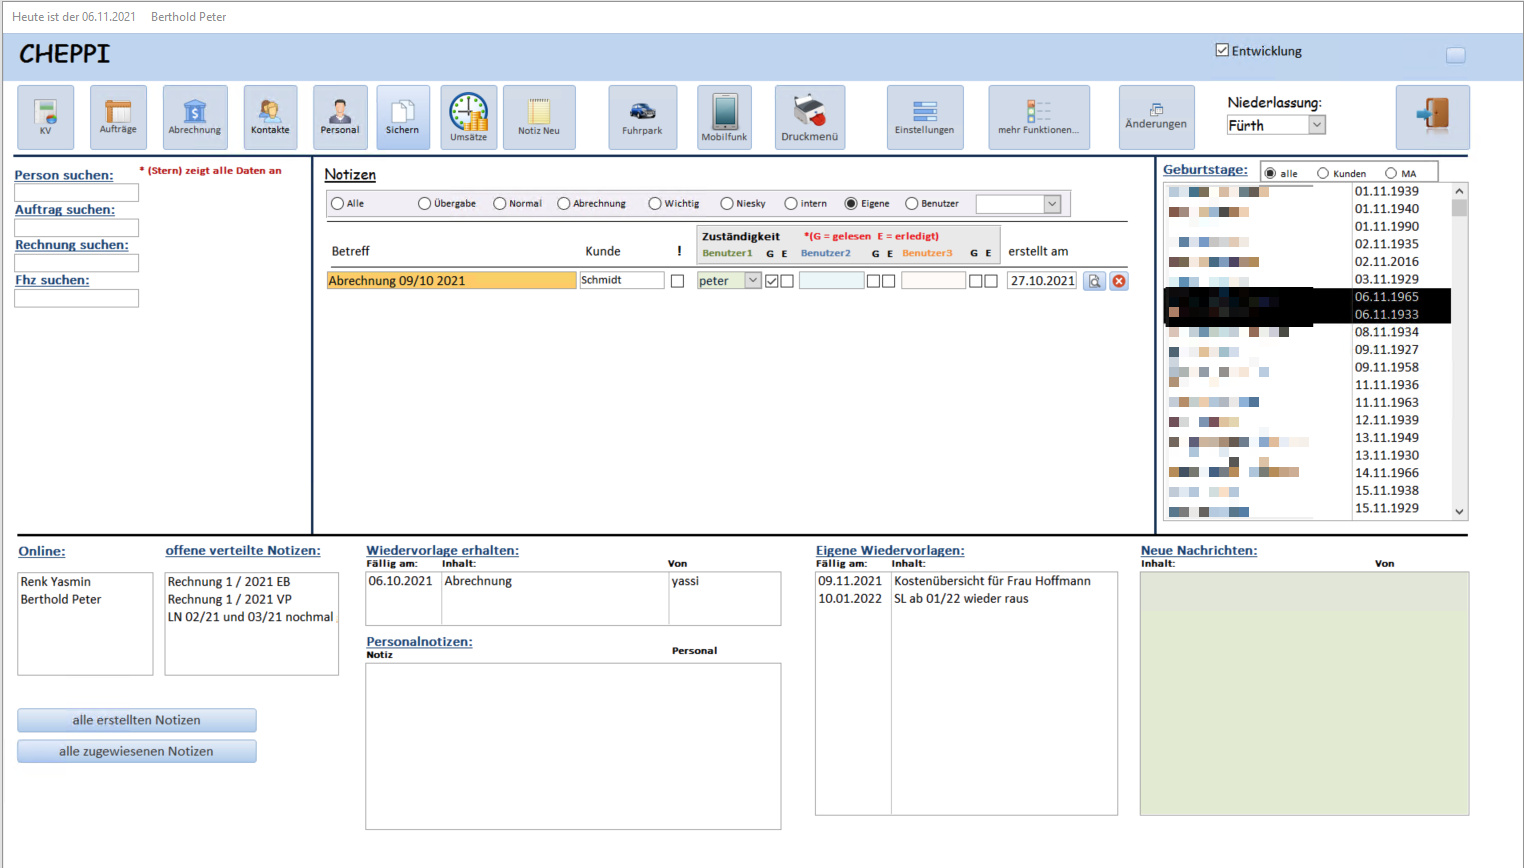Click alle erstellten Notizen button
The width and height of the screenshot is (1524, 868).
pos(137,720)
